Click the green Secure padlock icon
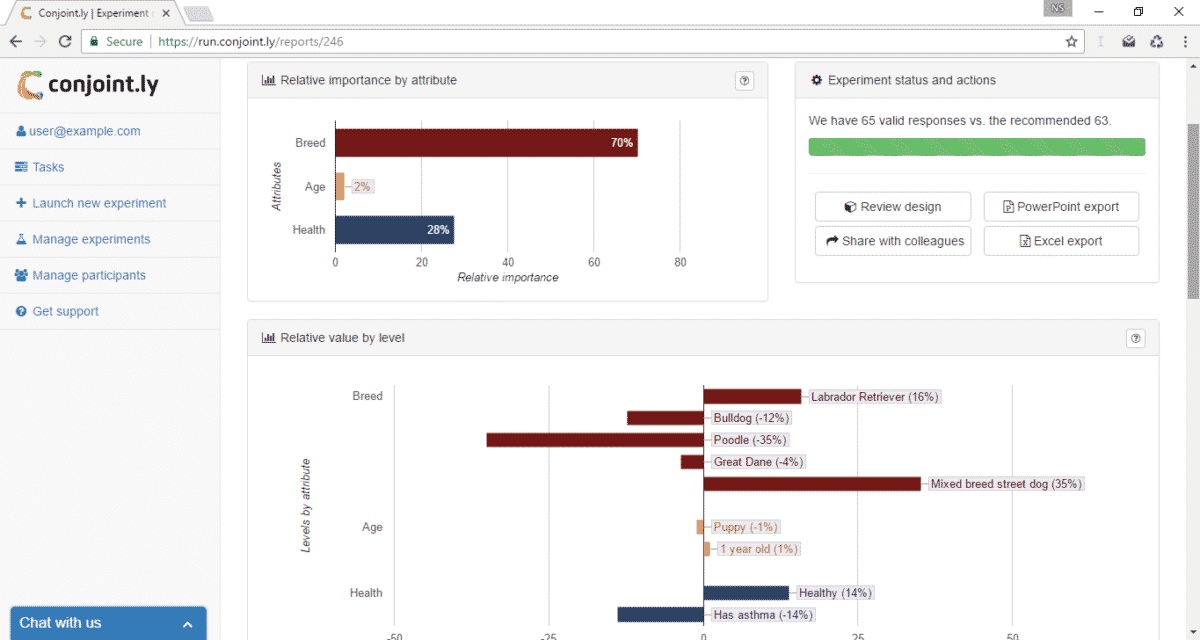Viewport: 1200px width, 640px height. pos(94,42)
